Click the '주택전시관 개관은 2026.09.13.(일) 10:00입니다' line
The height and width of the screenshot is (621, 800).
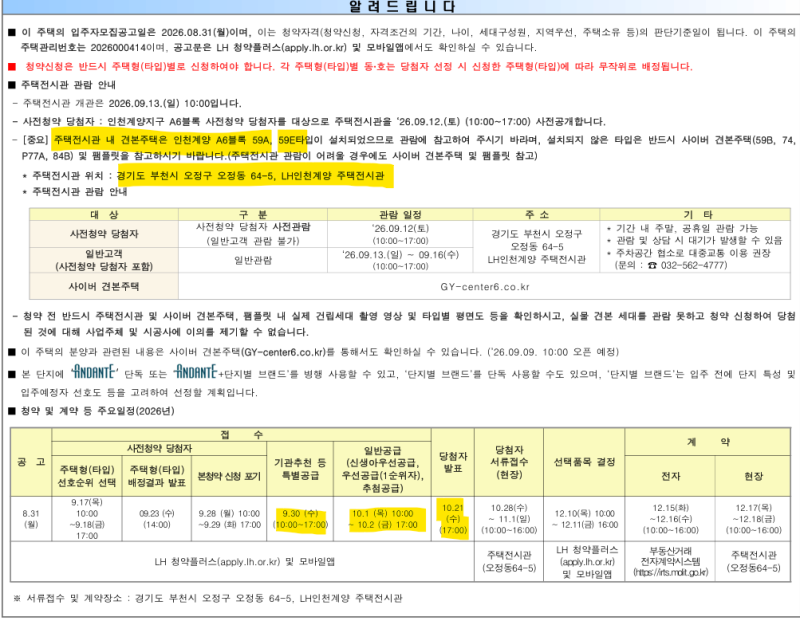(x=132, y=104)
